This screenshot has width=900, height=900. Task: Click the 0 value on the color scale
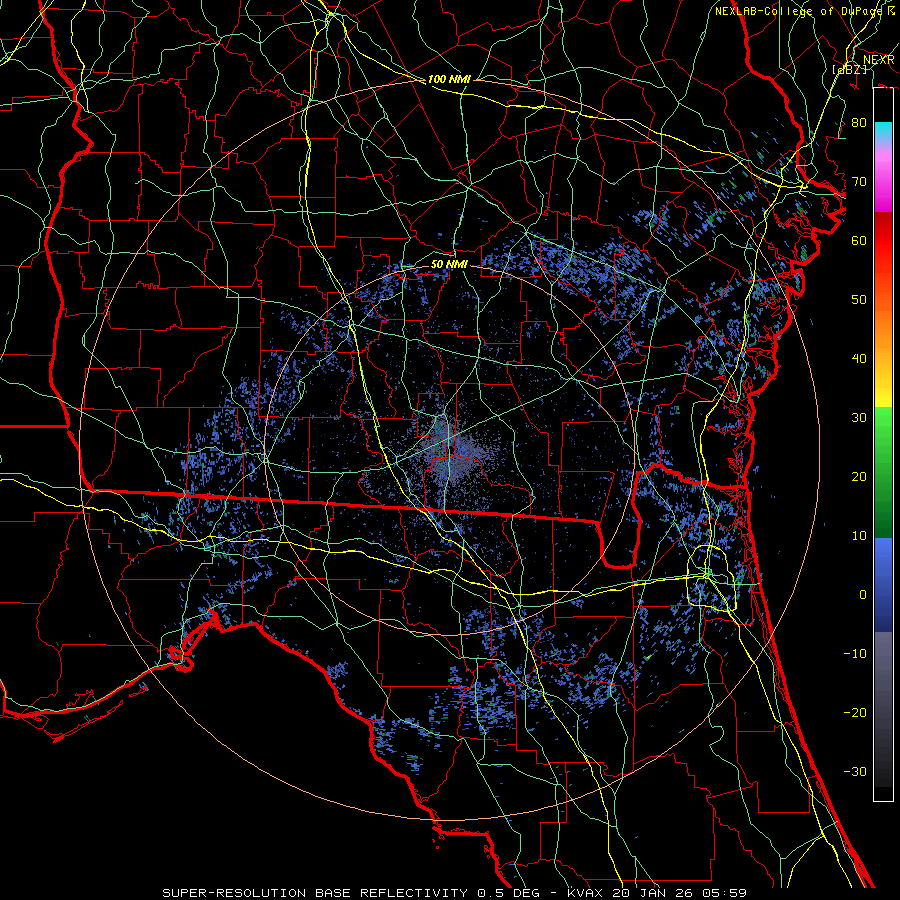863,595
